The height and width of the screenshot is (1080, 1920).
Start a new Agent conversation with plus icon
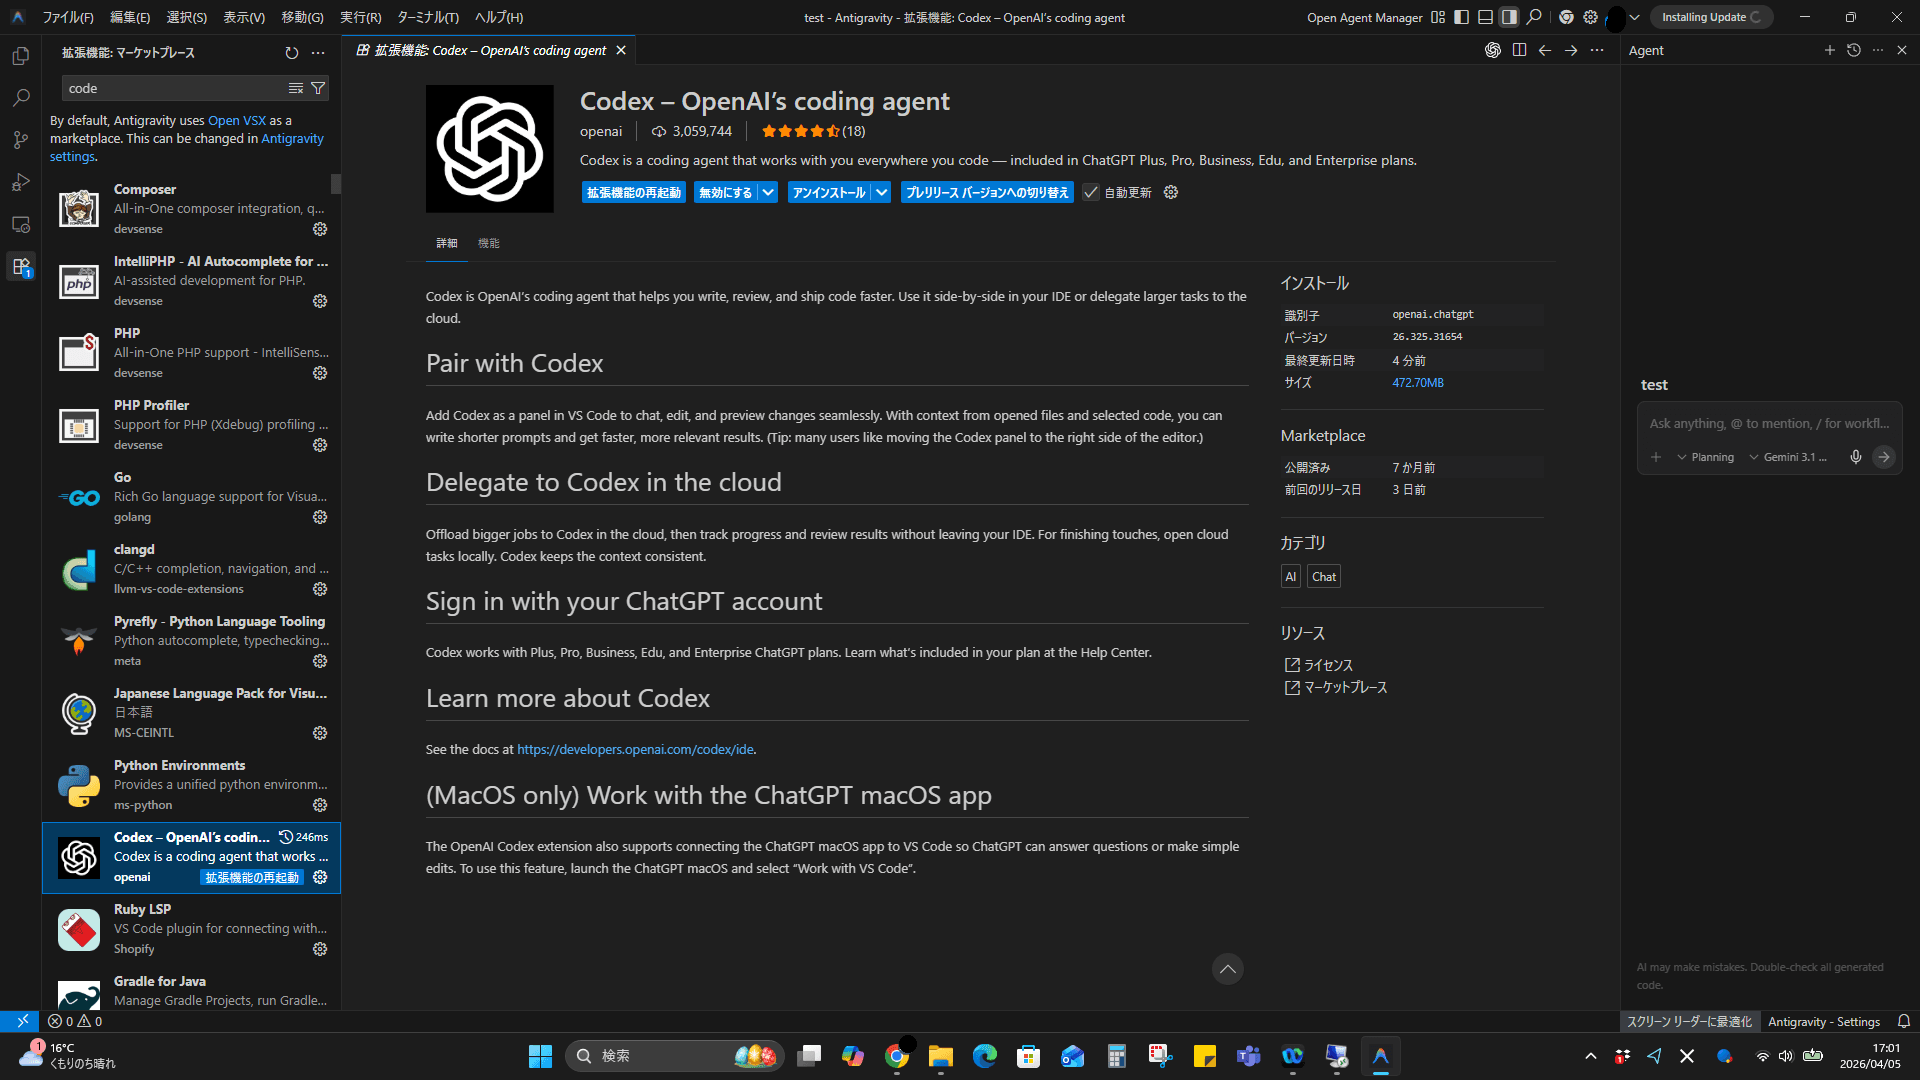pyautogui.click(x=1829, y=50)
